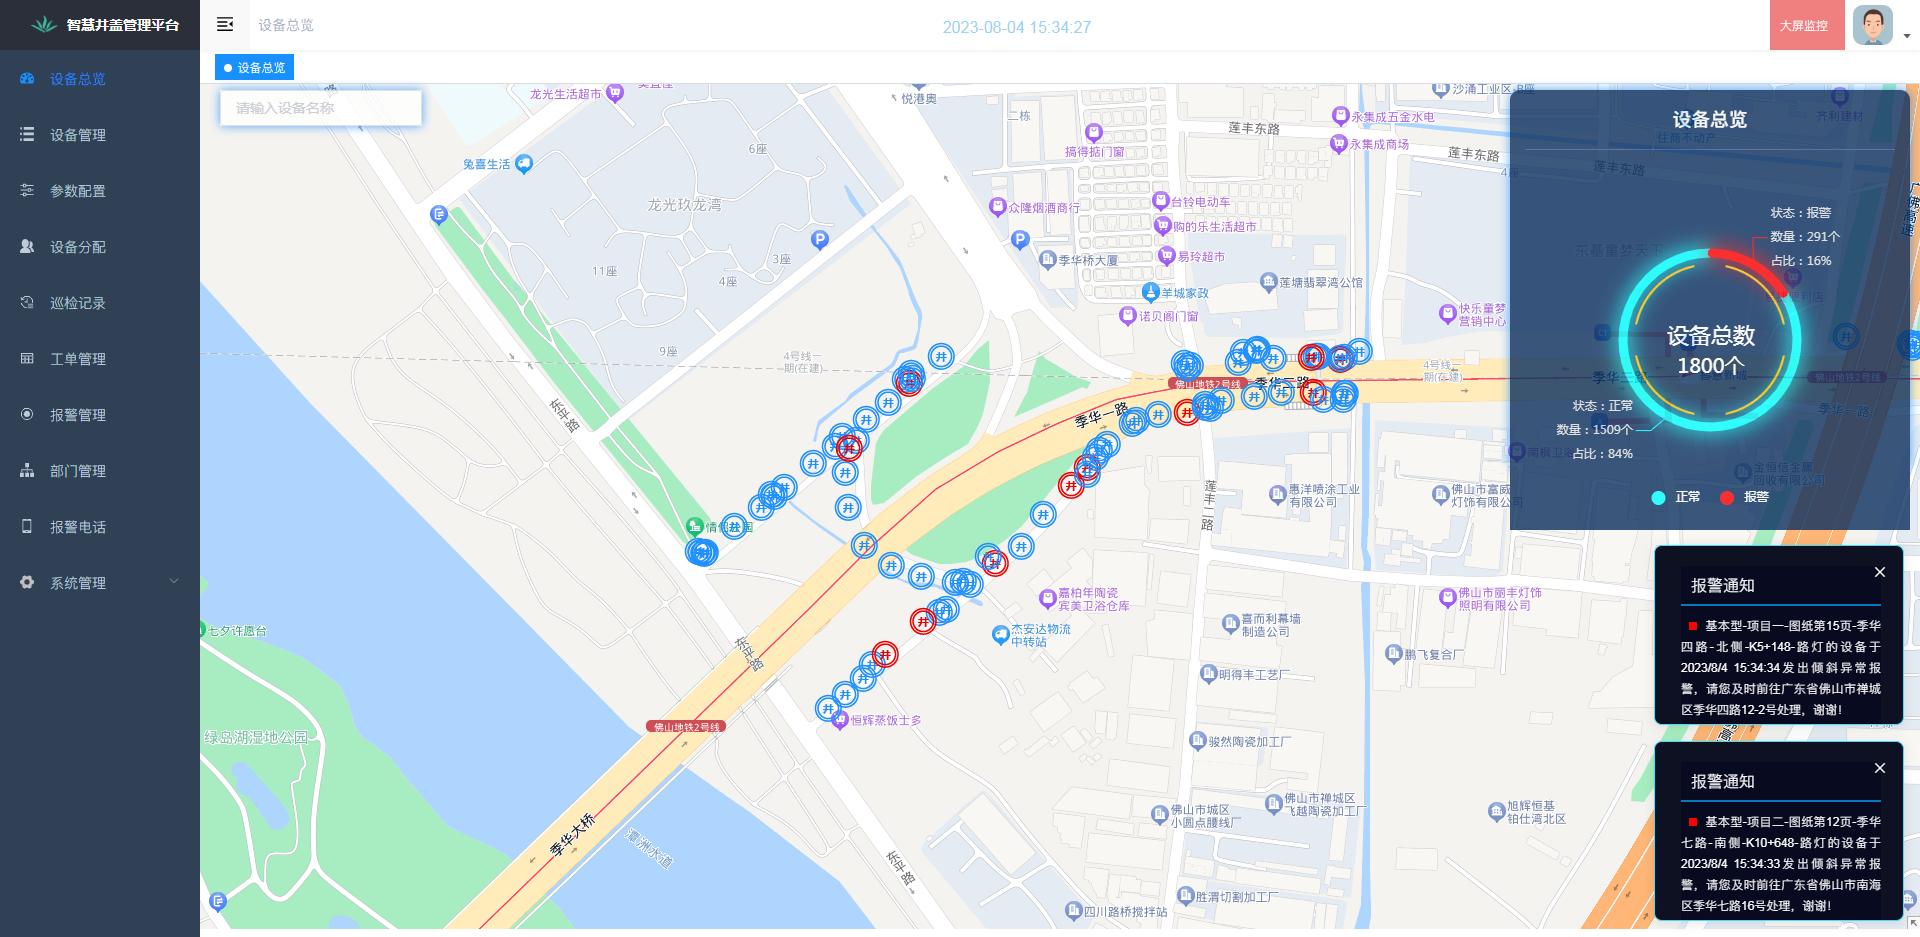This screenshot has height=937, width=1920.
Task: Expand the 系统管理 submenu chevron
Action: point(174,582)
